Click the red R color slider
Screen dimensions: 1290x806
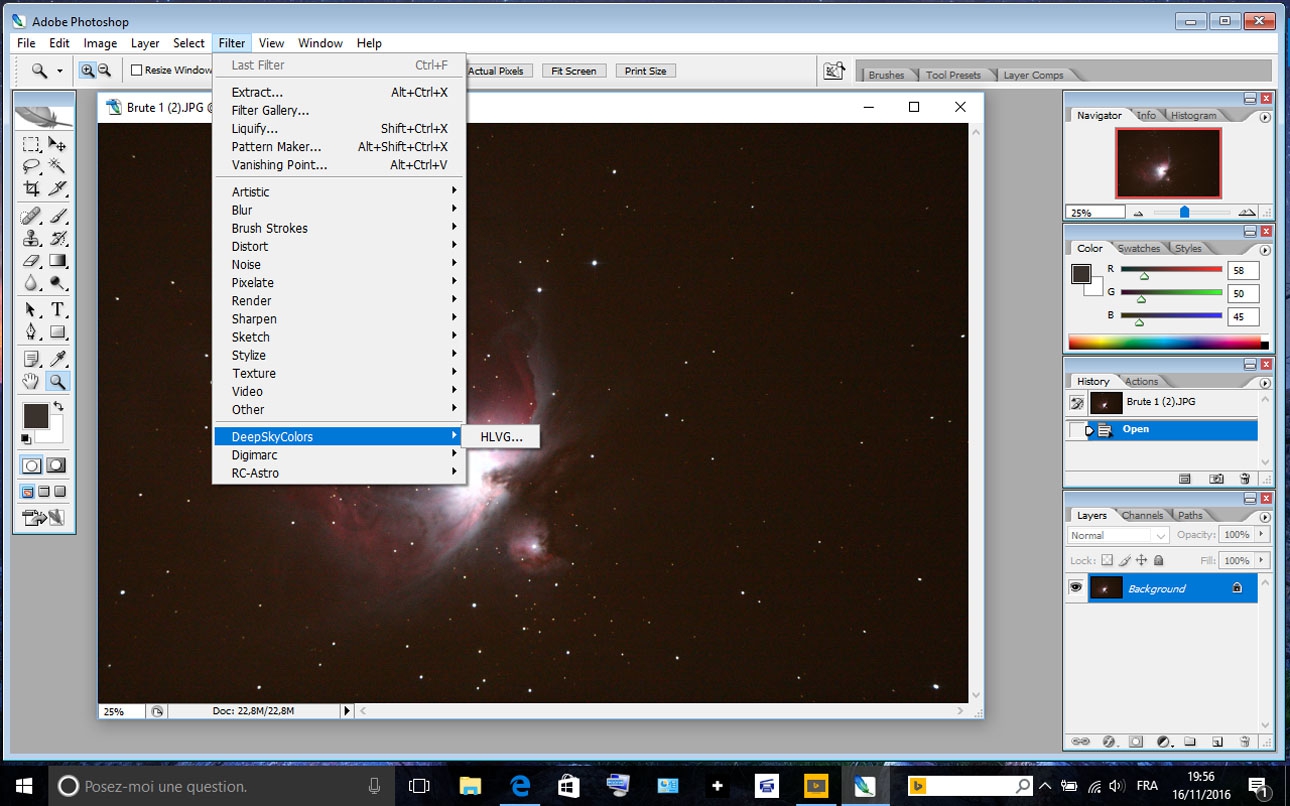click(x=1171, y=269)
